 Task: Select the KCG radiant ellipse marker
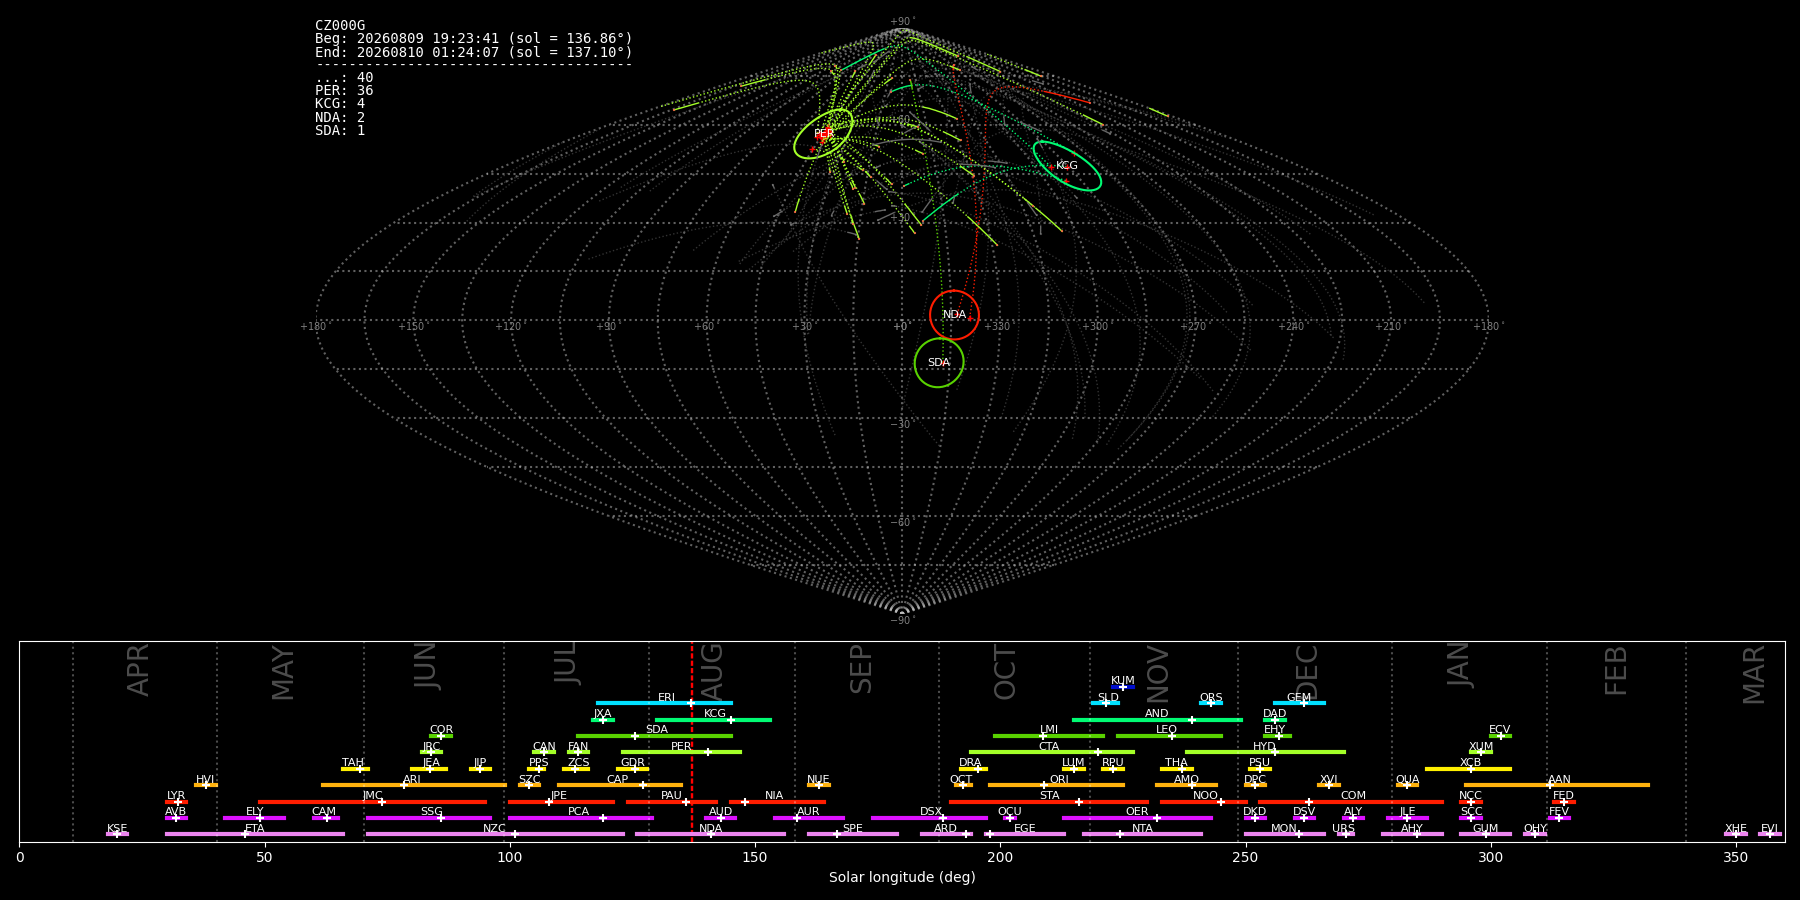pos(1067,166)
